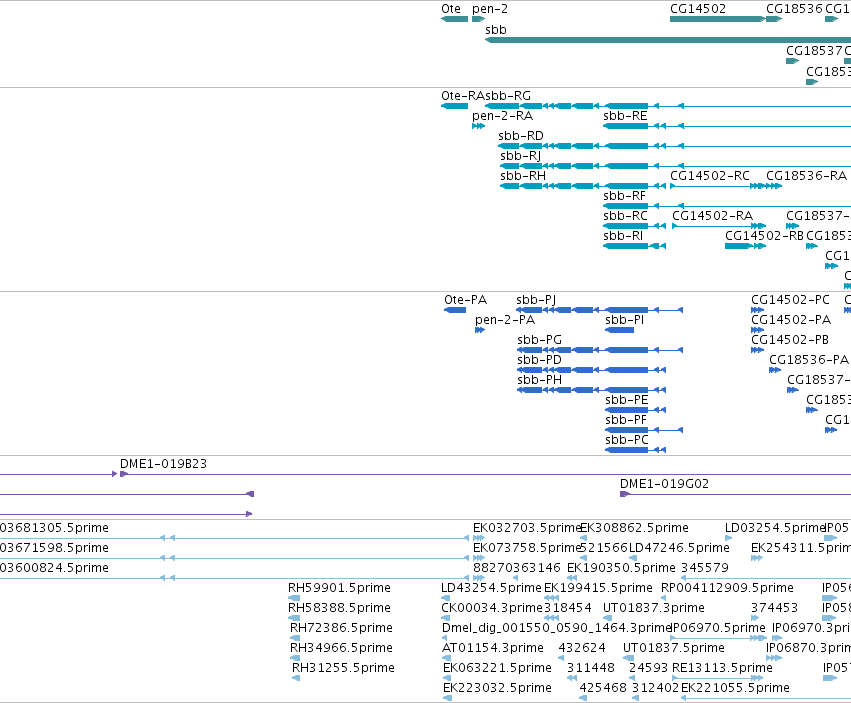Select the Ote-PA protein feature

pyautogui.click(x=455, y=310)
